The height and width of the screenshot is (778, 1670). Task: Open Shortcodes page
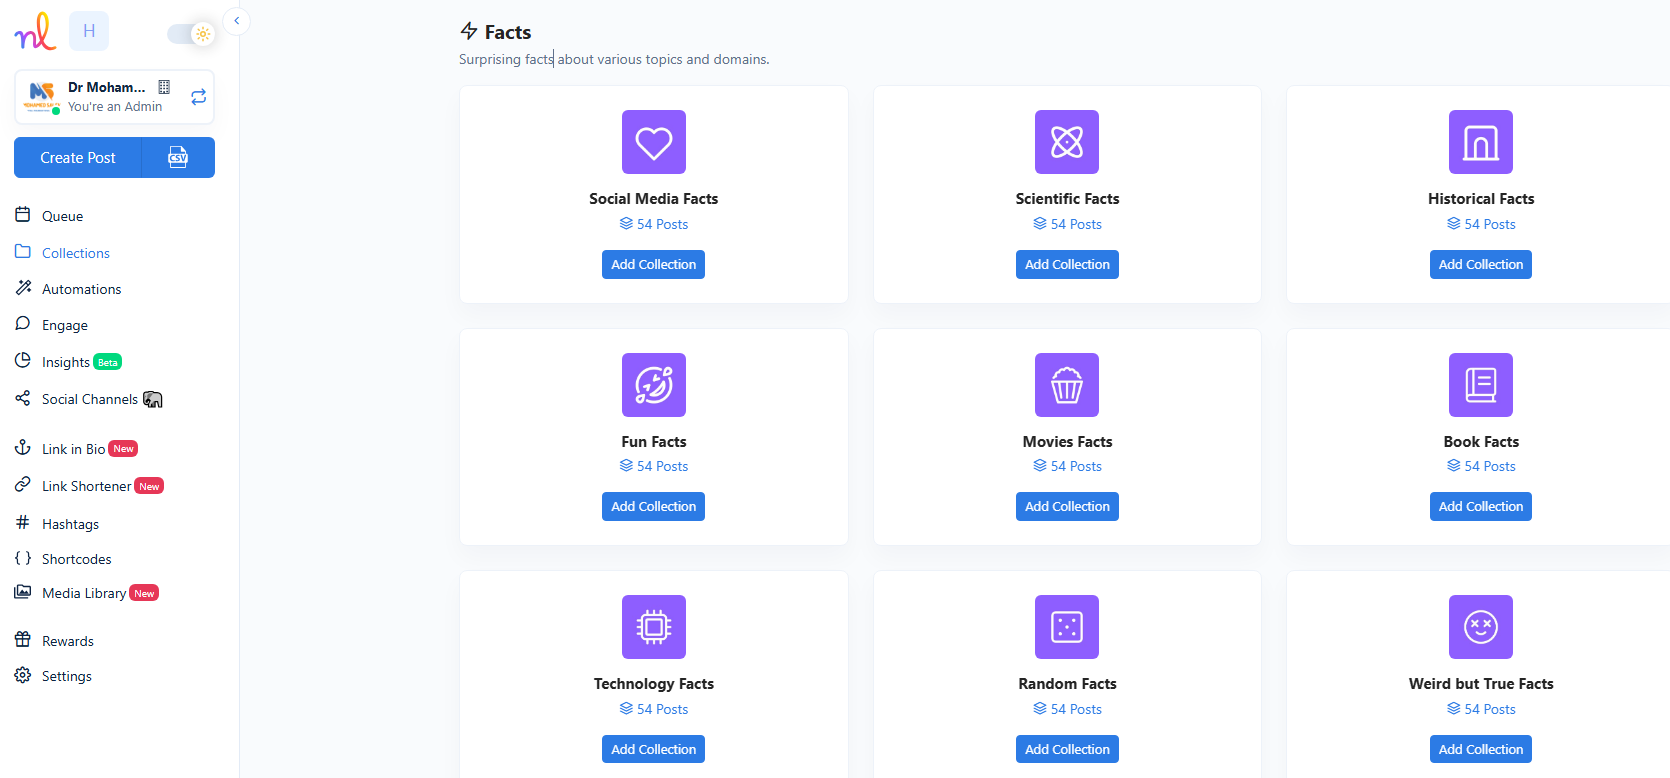(76, 559)
